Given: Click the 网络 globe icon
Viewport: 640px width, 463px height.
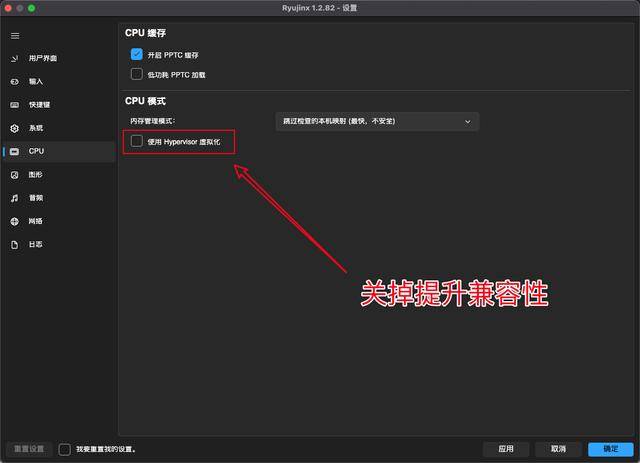Looking at the screenshot, I should [x=15, y=221].
